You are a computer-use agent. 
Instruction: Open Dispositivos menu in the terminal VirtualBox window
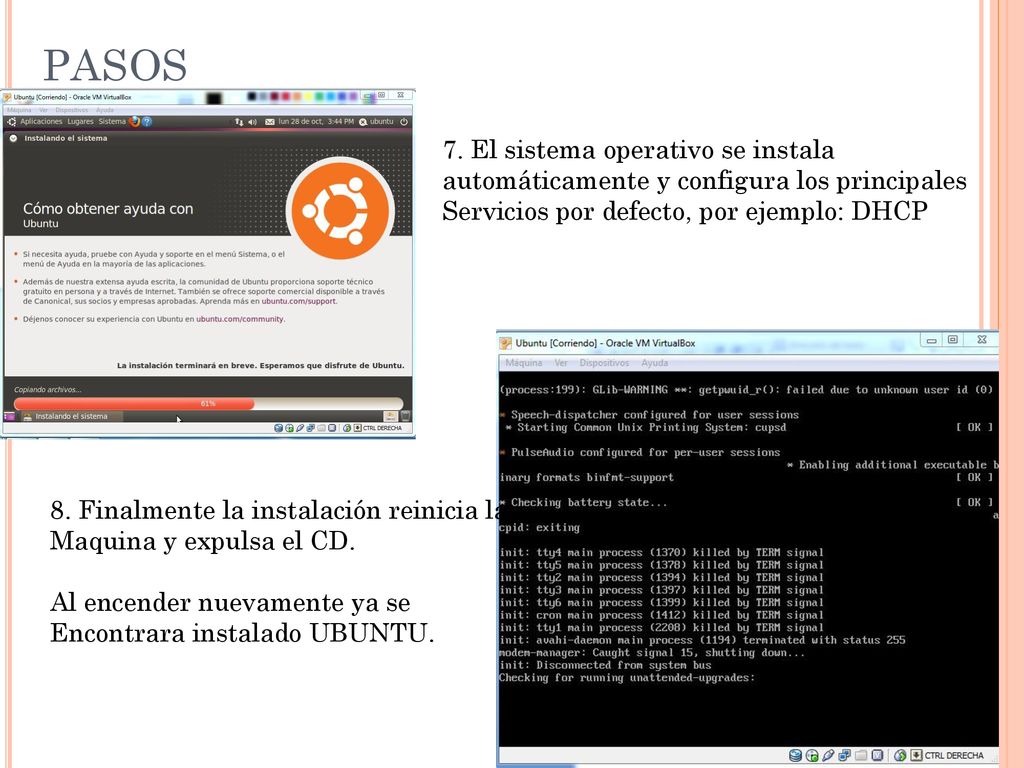click(x=604, y=363)
